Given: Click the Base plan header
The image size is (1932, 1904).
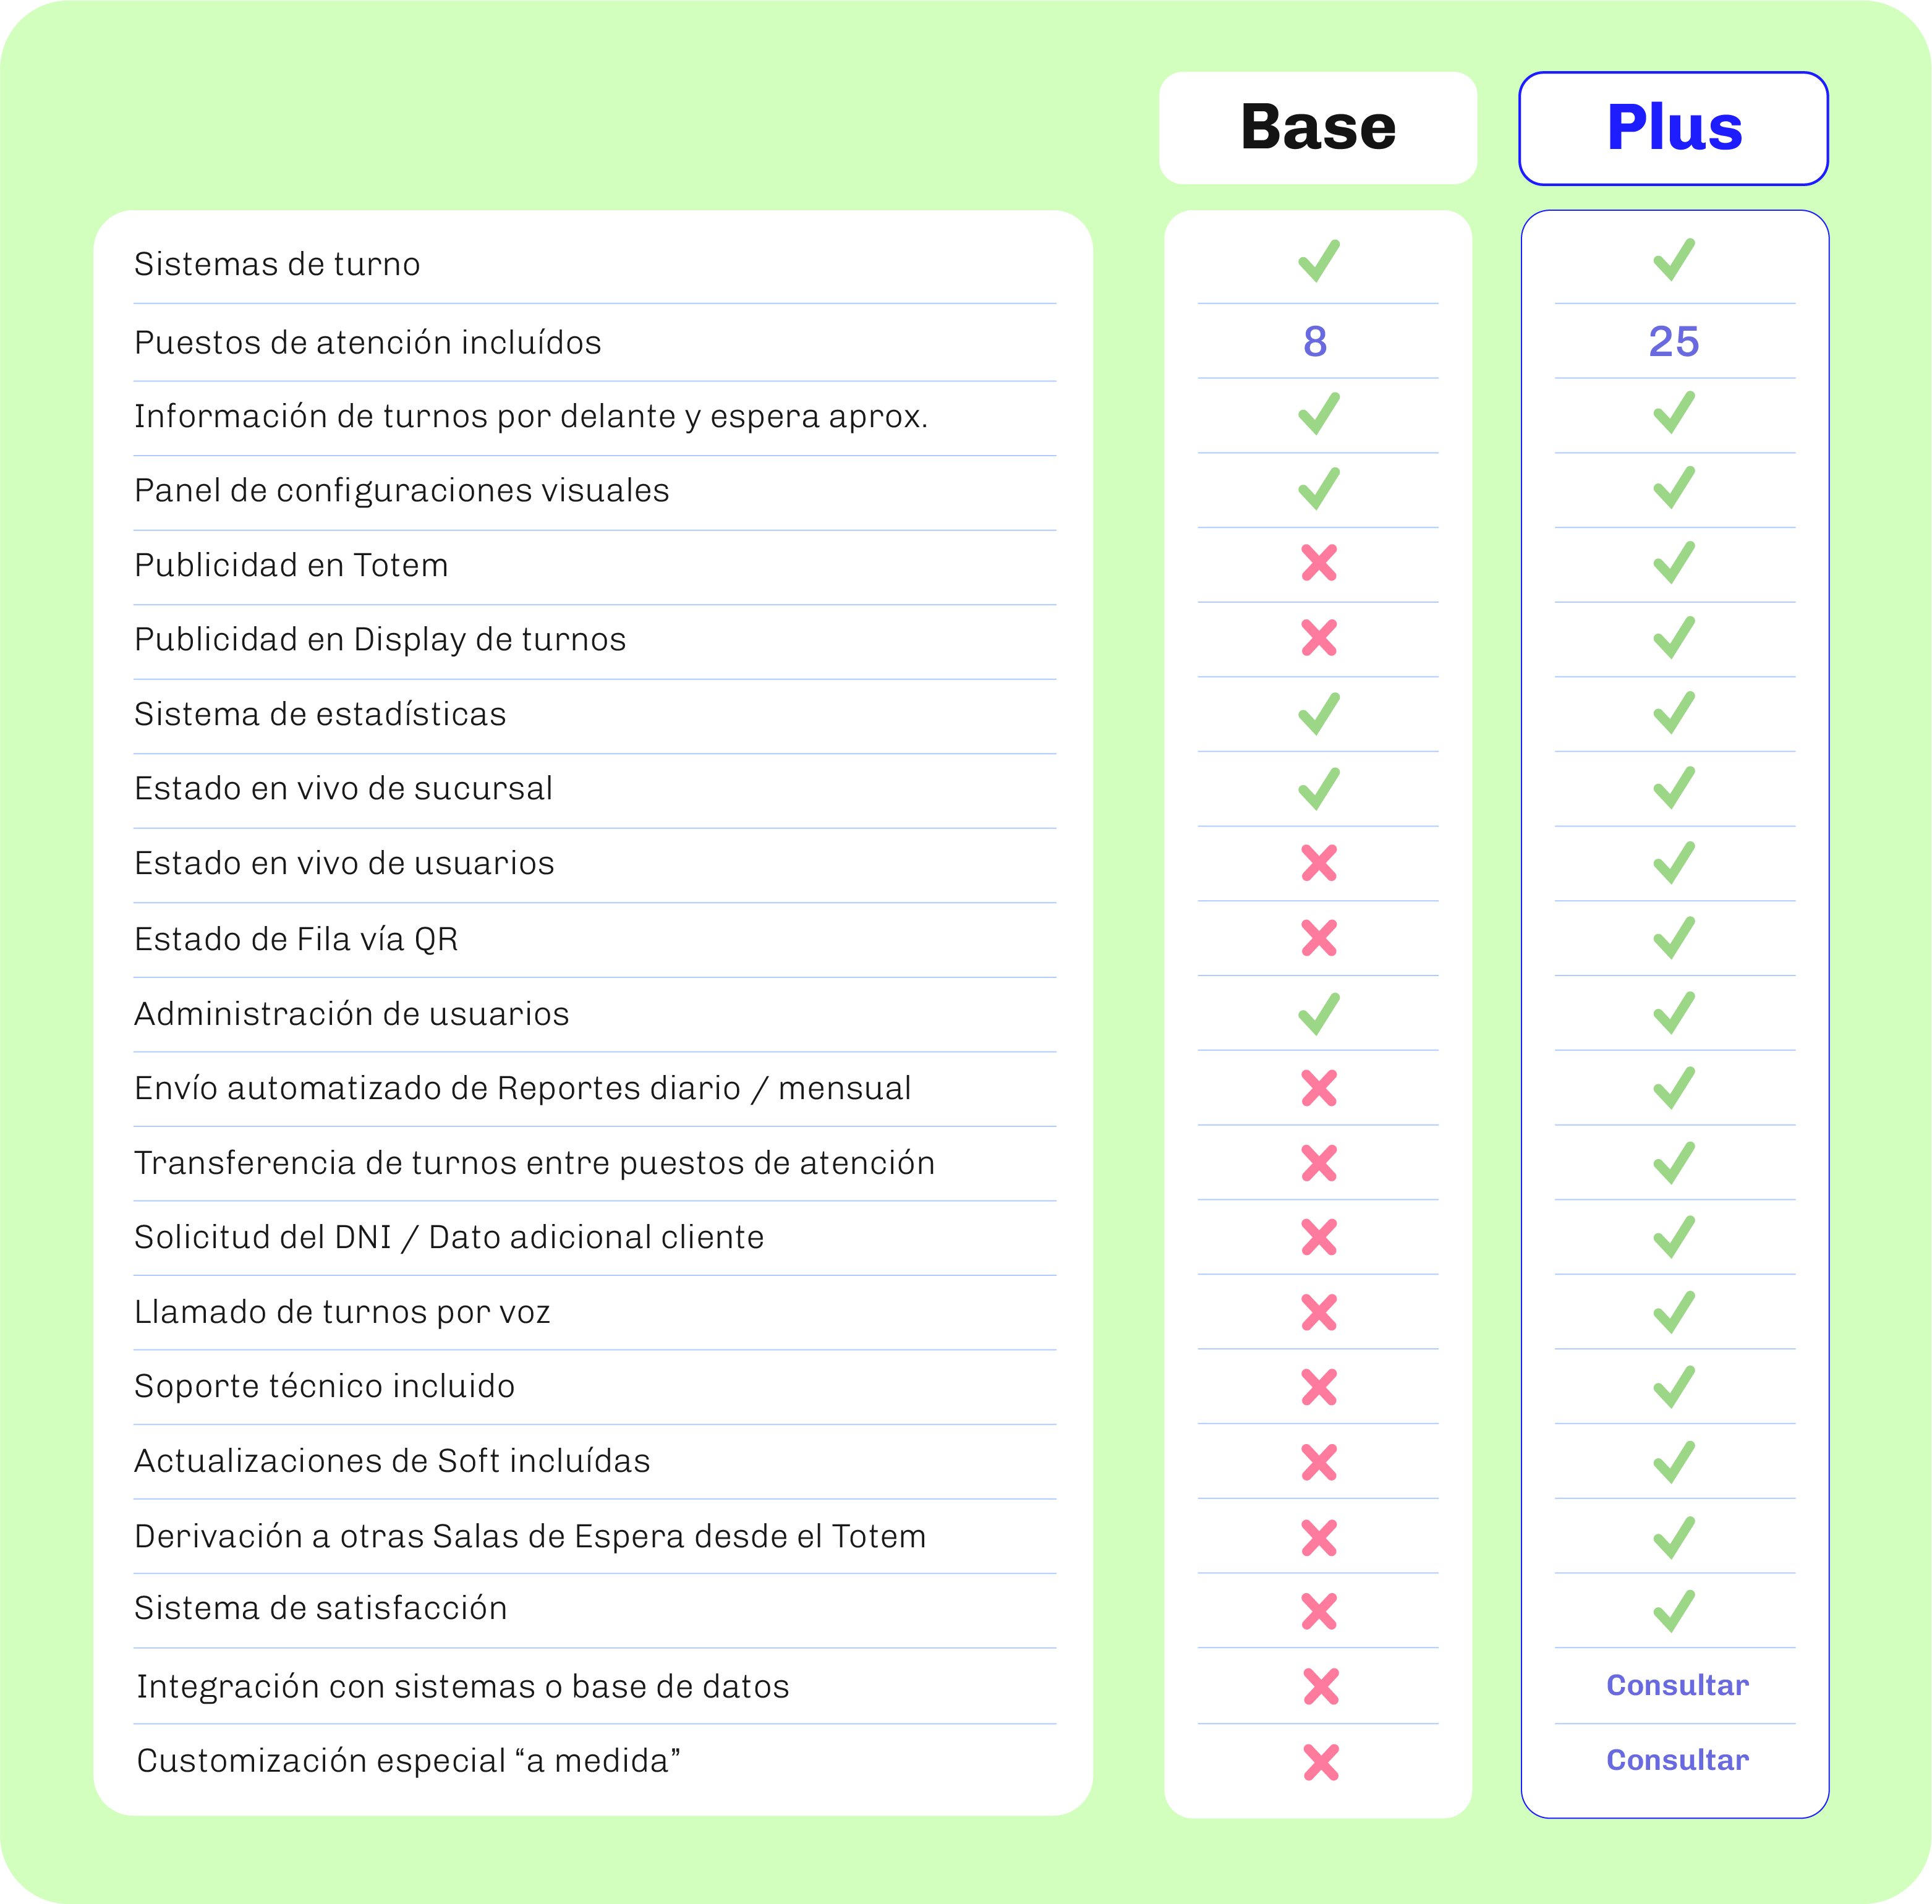Looking at the screenshot, I should pyautogui.click(x=1317, y=128).
